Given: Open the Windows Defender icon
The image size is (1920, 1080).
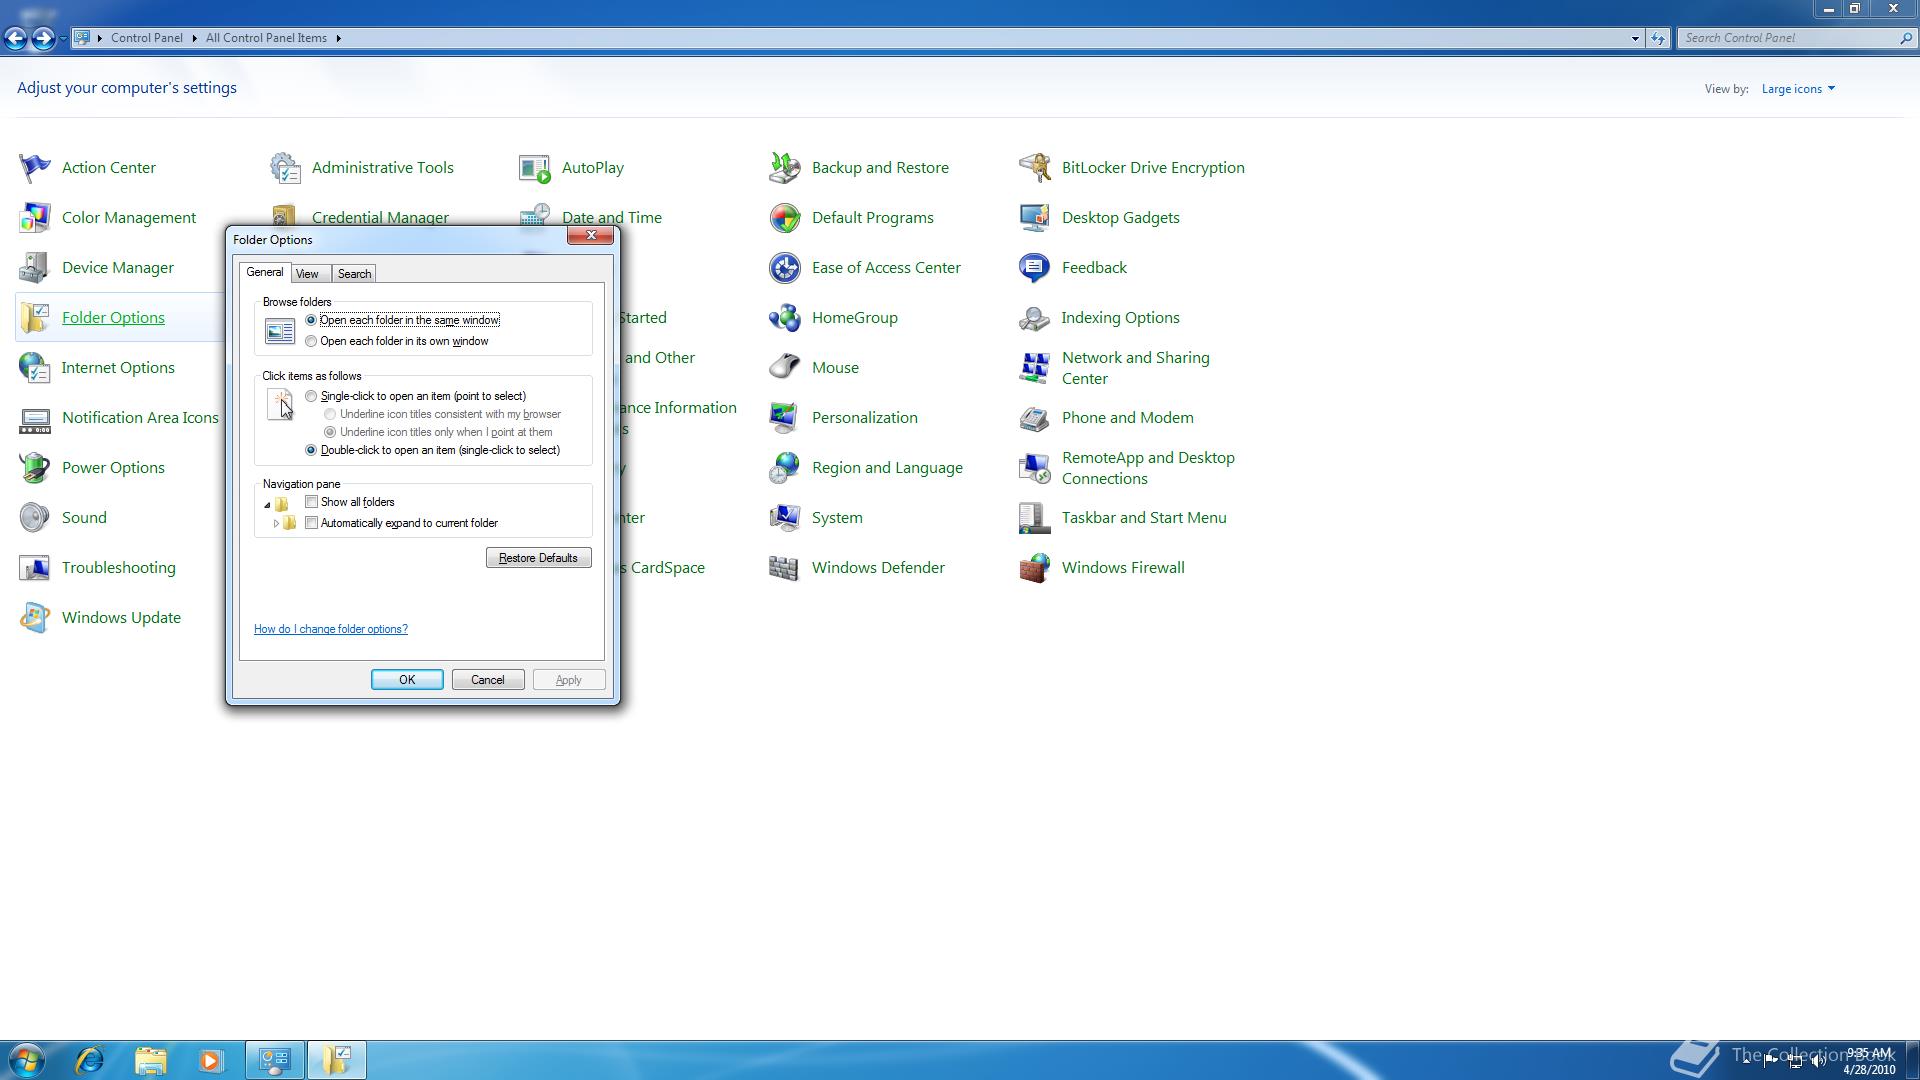Looking at the screenshot, I should click(x=785, y=567).
